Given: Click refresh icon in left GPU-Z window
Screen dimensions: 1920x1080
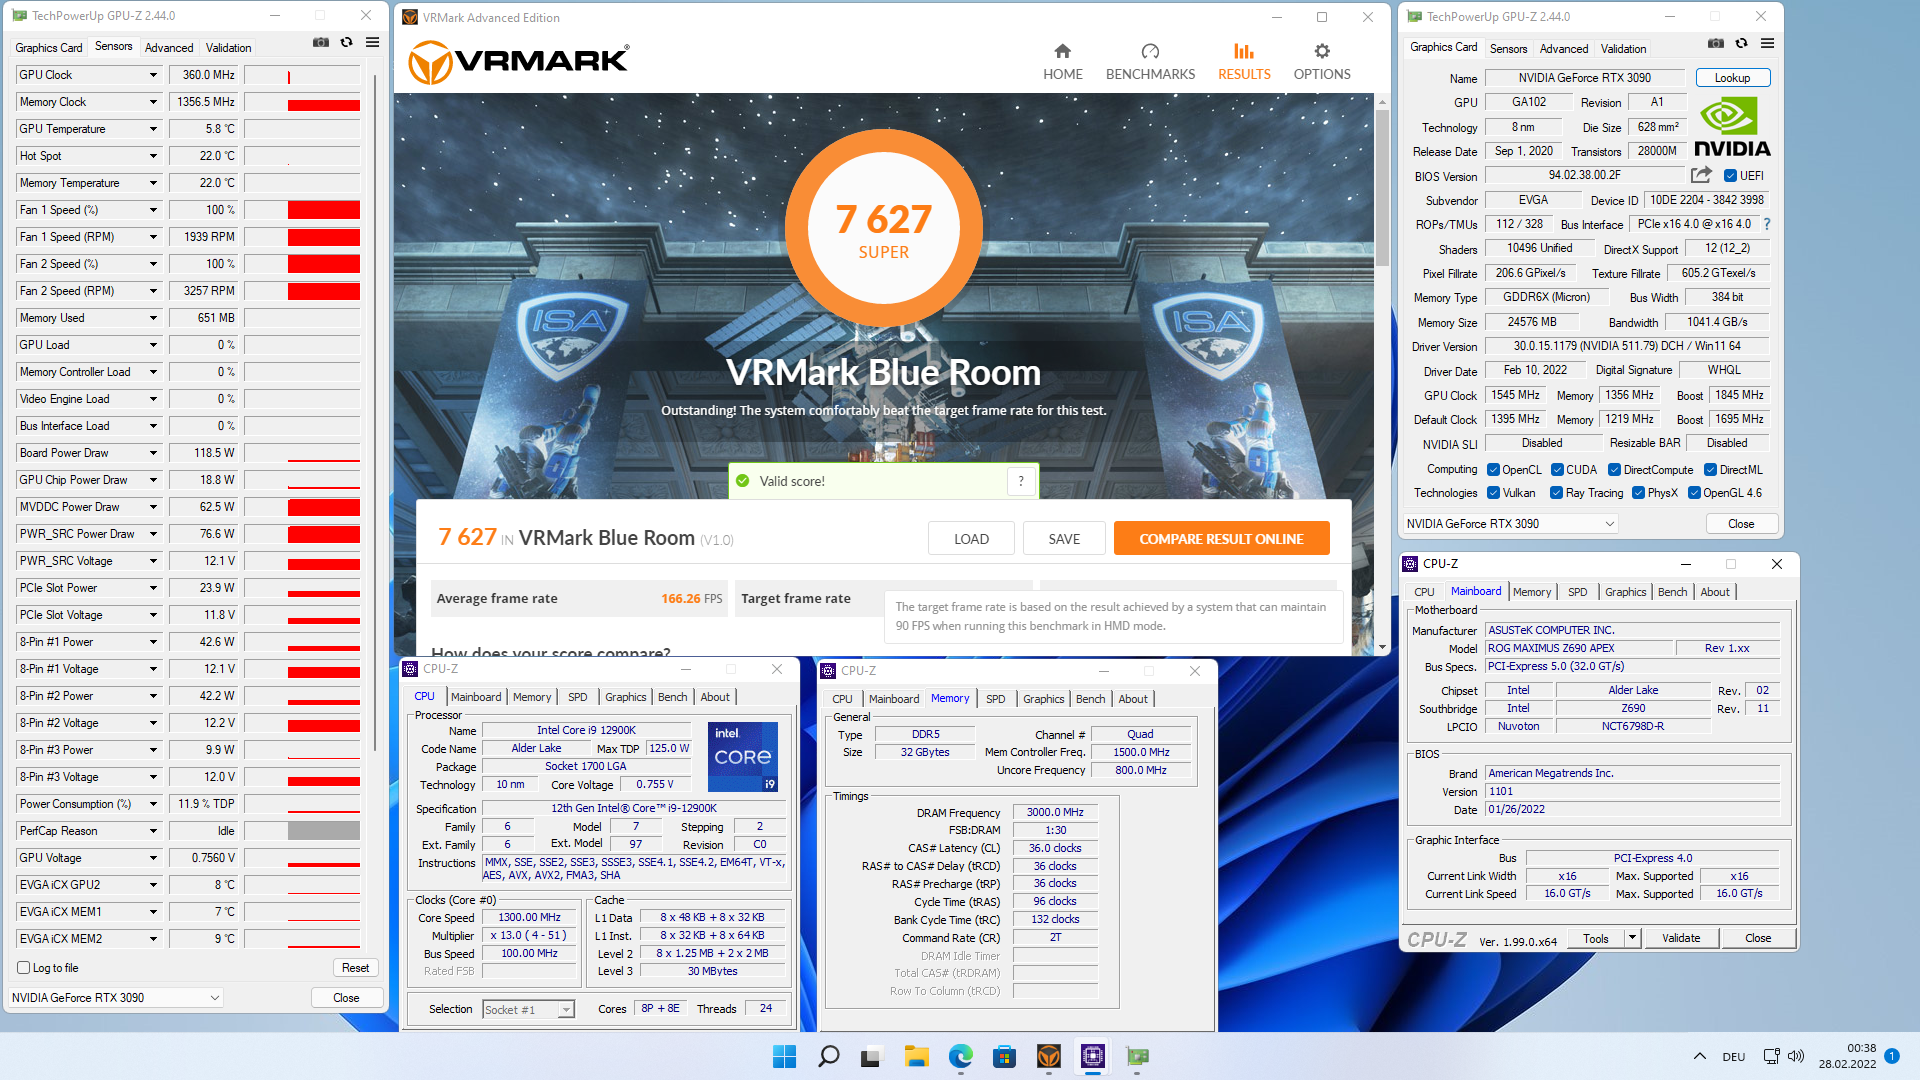Looking at the screenshot, I should (x=346, y=43).
